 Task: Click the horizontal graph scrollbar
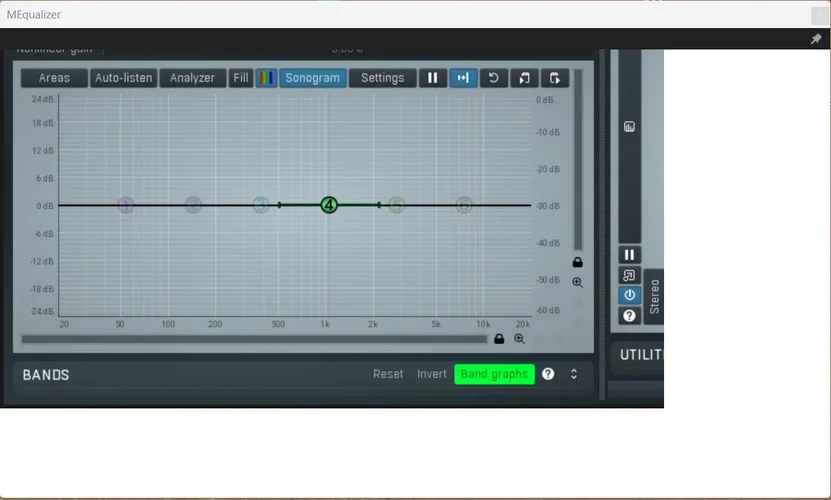coord(254,339)
